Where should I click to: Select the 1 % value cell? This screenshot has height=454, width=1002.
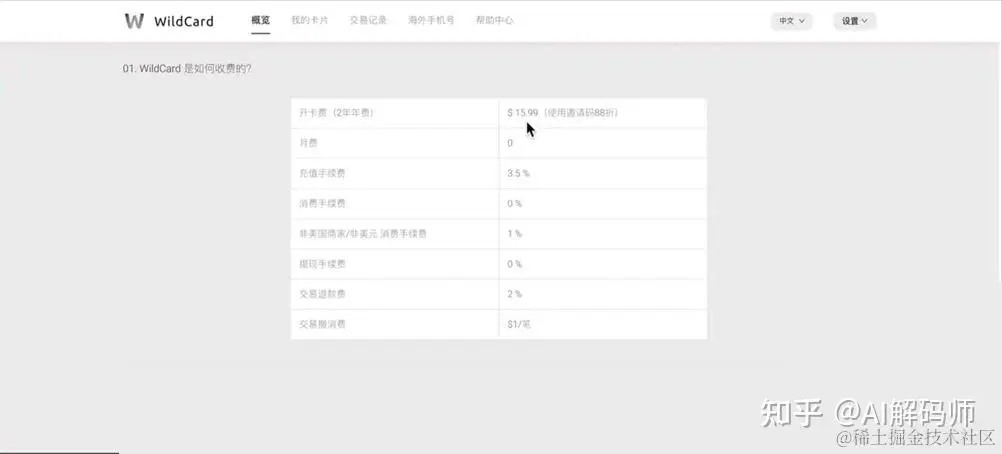coord(603,234)
